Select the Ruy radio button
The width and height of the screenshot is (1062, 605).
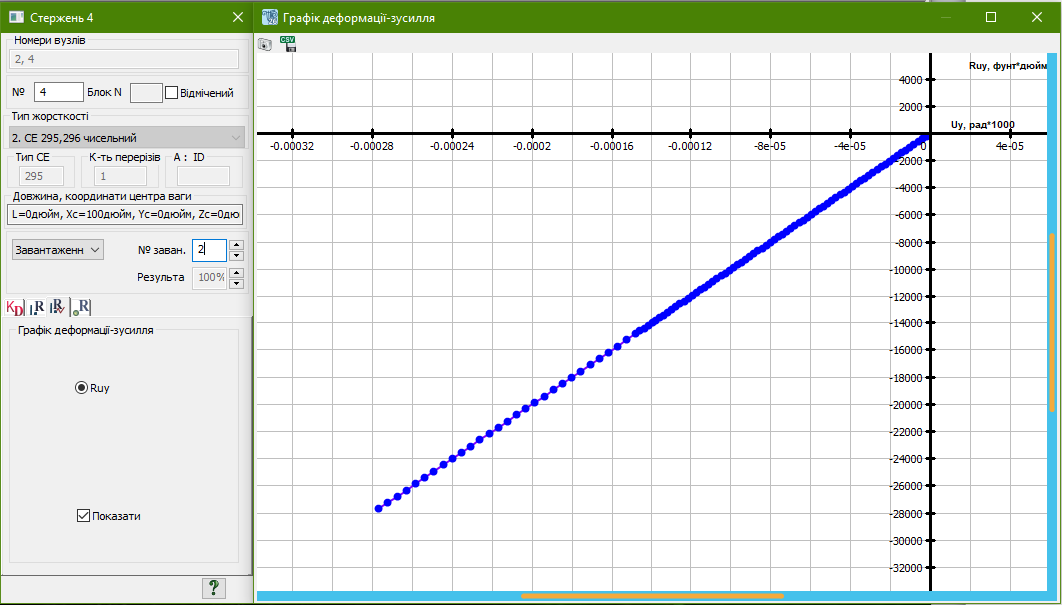pos(82,388)
